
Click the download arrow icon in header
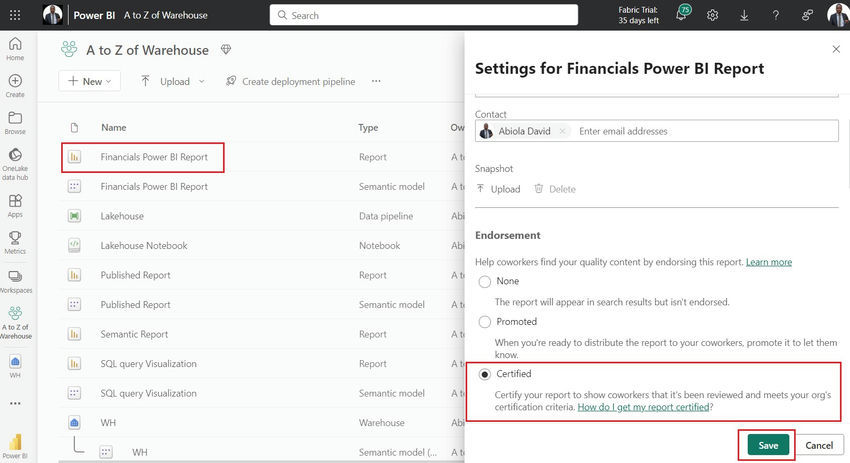tap(744, 15)
